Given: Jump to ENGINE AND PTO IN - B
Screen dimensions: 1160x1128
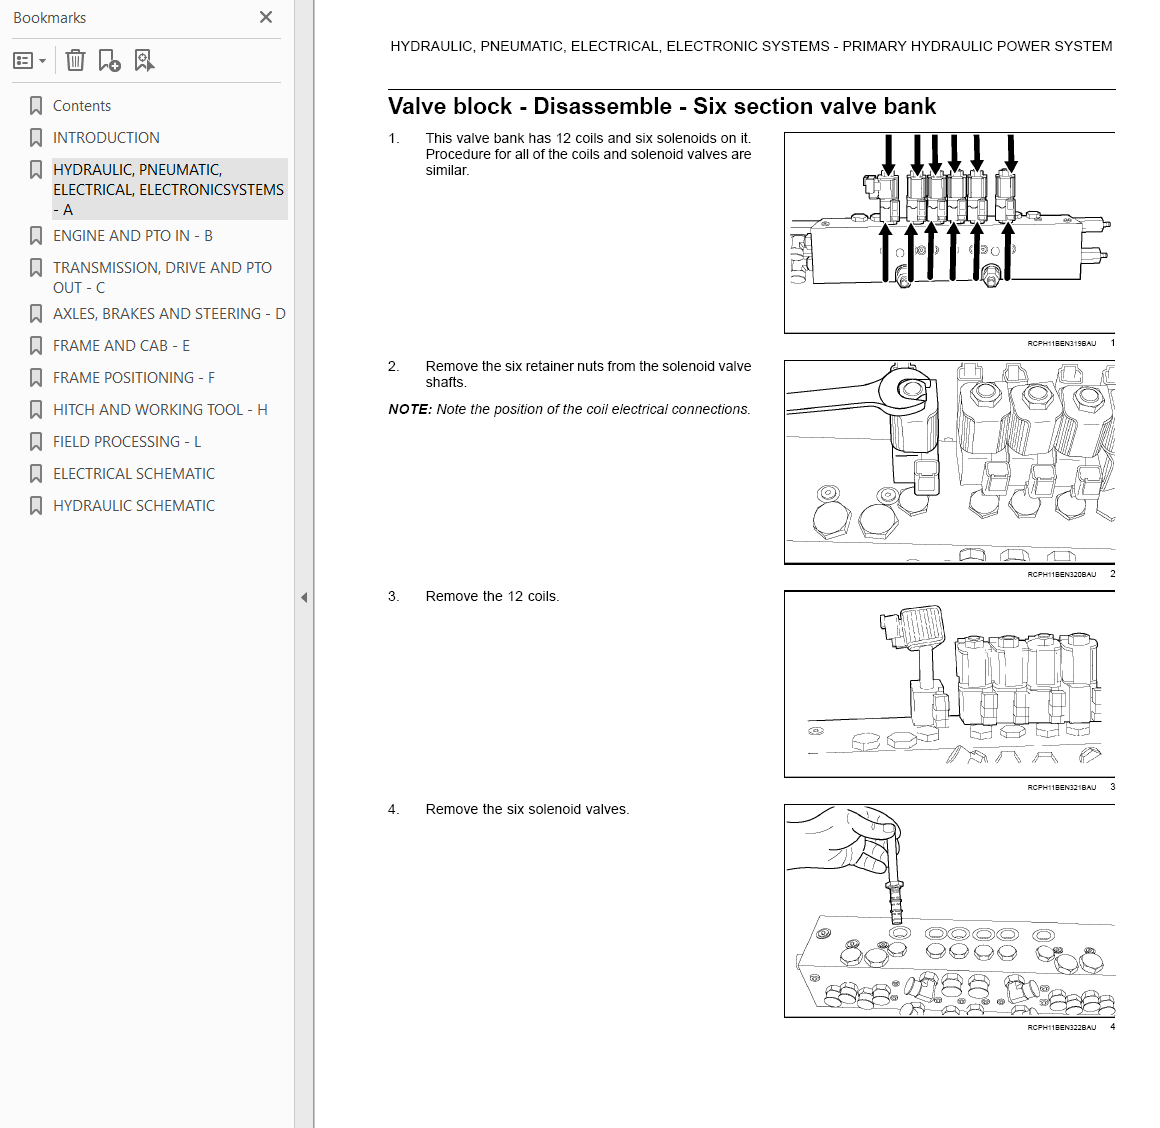Looking at the screenshot, I should pos(132,236).
